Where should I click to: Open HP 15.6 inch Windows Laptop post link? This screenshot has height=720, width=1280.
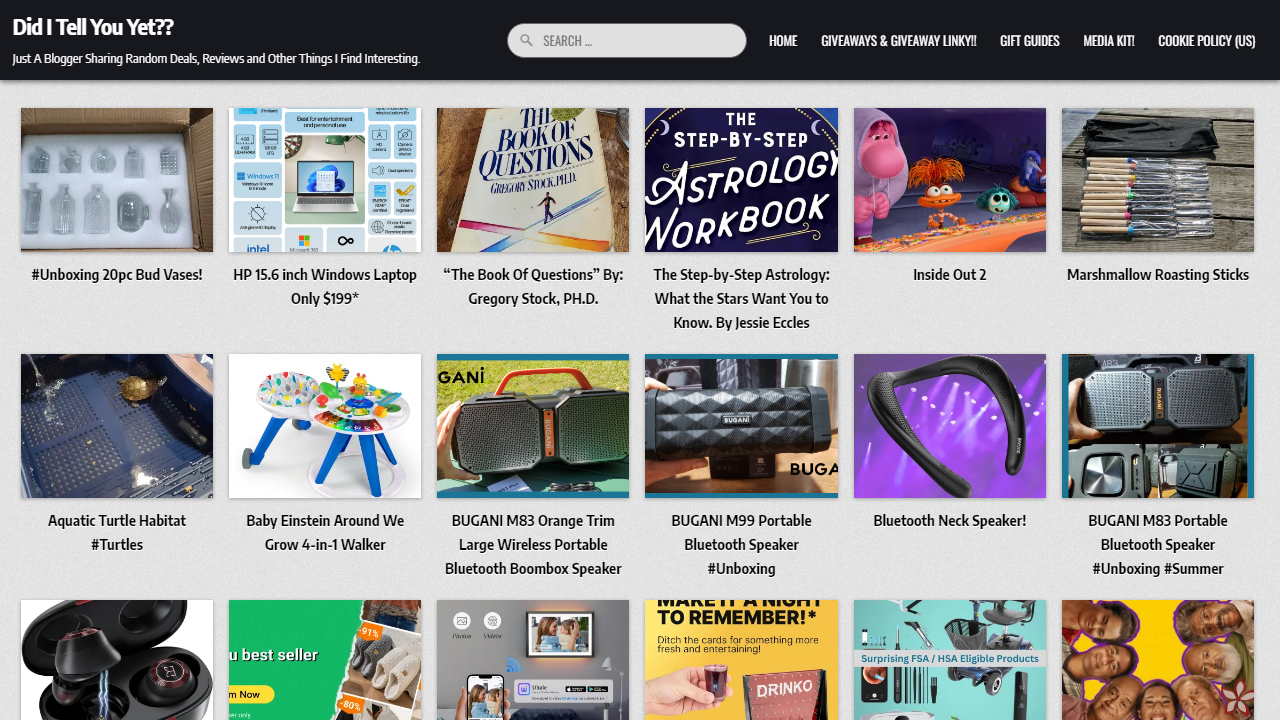[325, 286]
